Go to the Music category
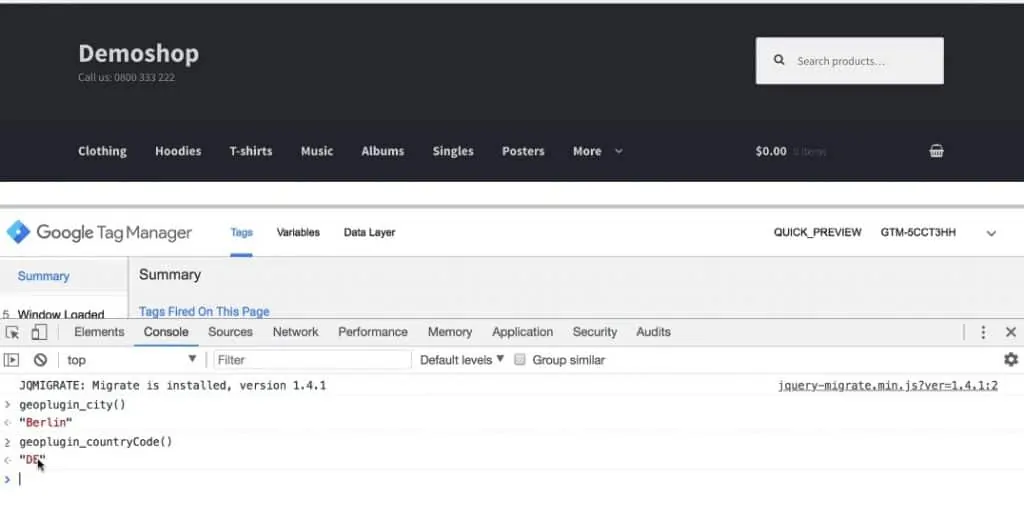The image size is (1024, 521). pyautogui.click(x=317, y=151)
